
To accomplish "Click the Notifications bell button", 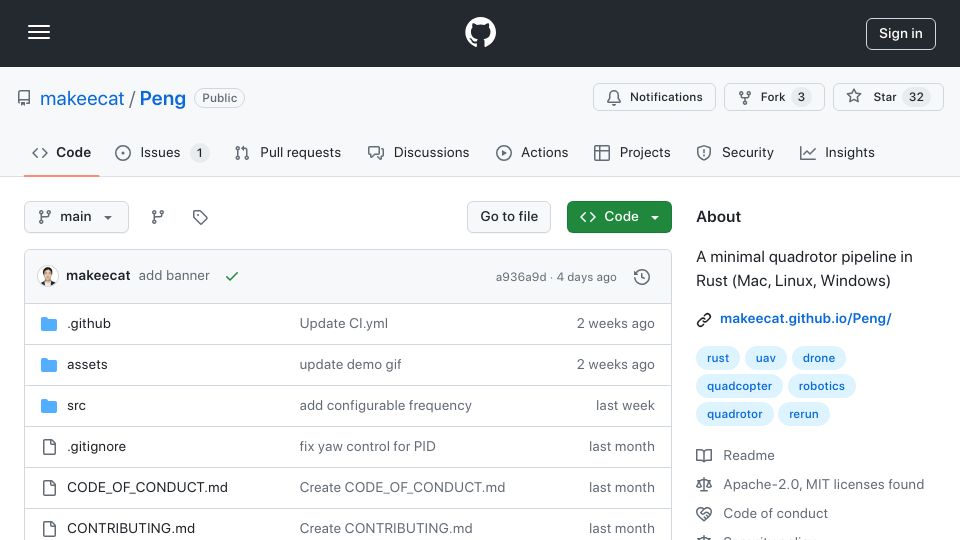I will click(x=654, y=97).
